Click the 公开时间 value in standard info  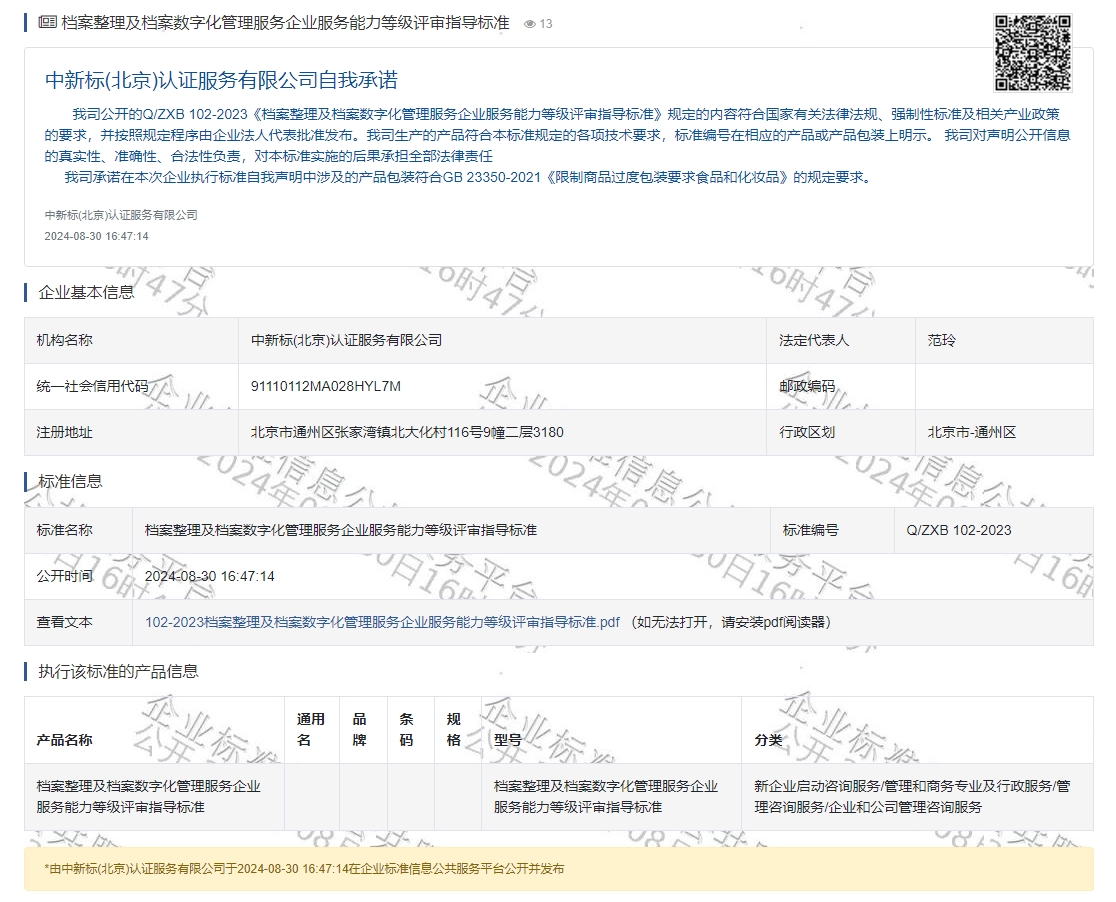[210, 576]
